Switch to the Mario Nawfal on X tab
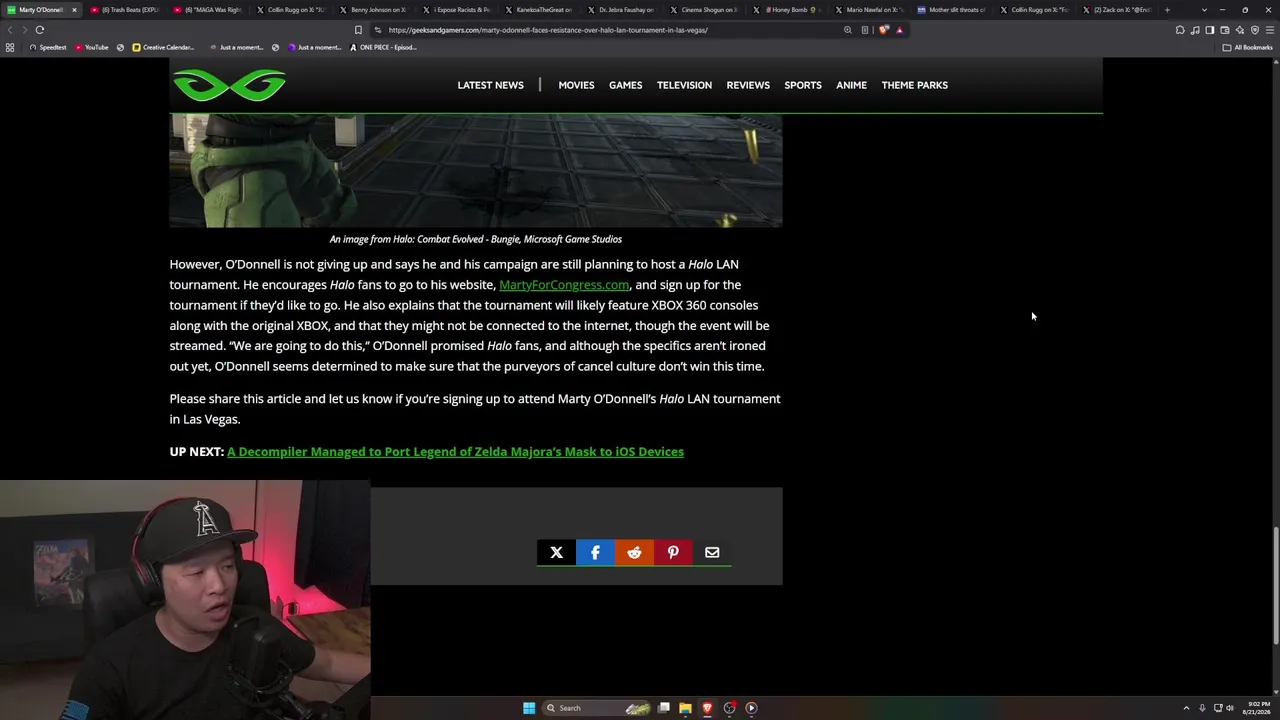 [x=870, y=10]
